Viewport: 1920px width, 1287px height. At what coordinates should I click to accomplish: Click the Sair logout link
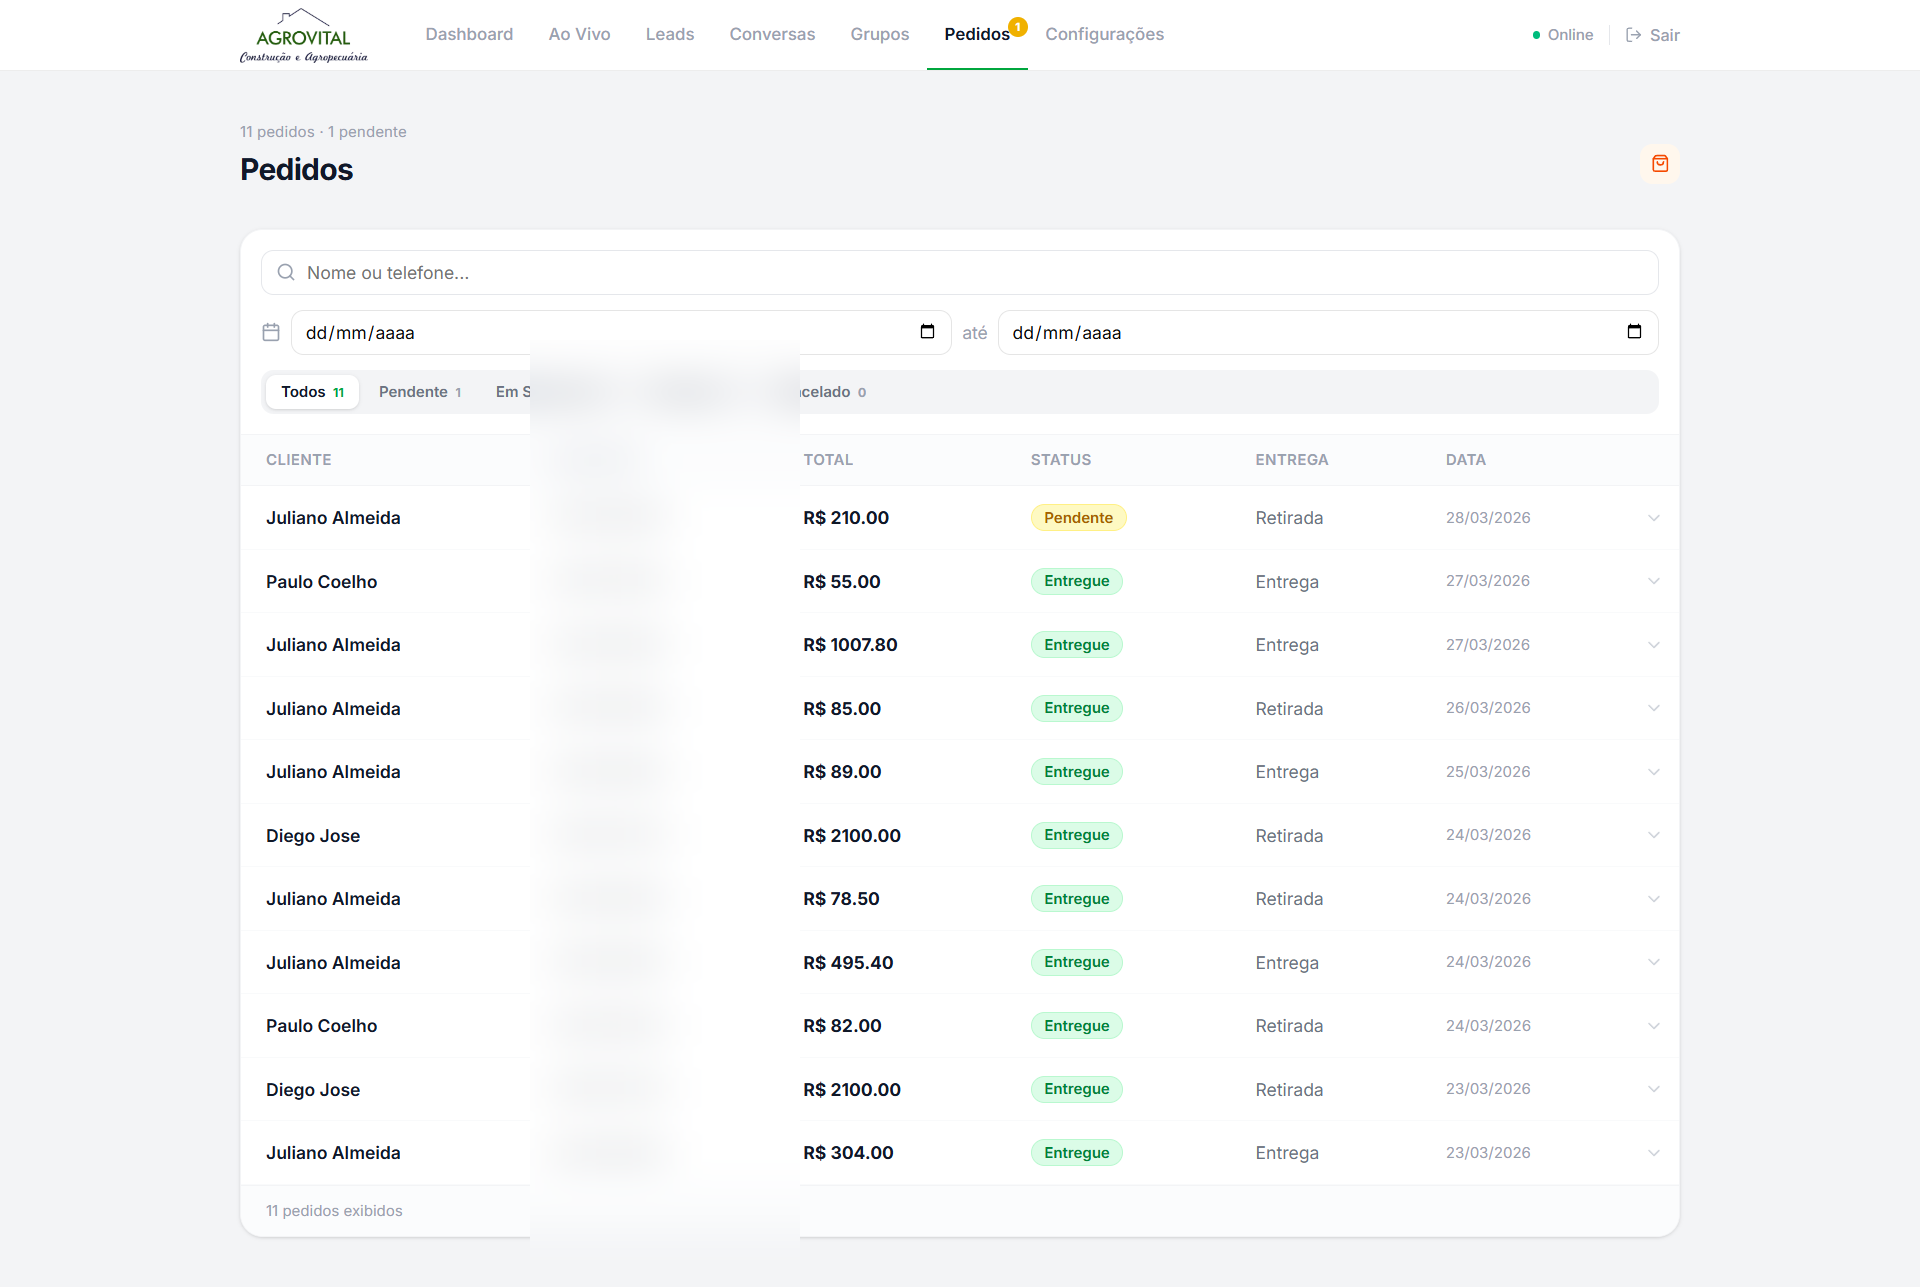(1664, 35)
